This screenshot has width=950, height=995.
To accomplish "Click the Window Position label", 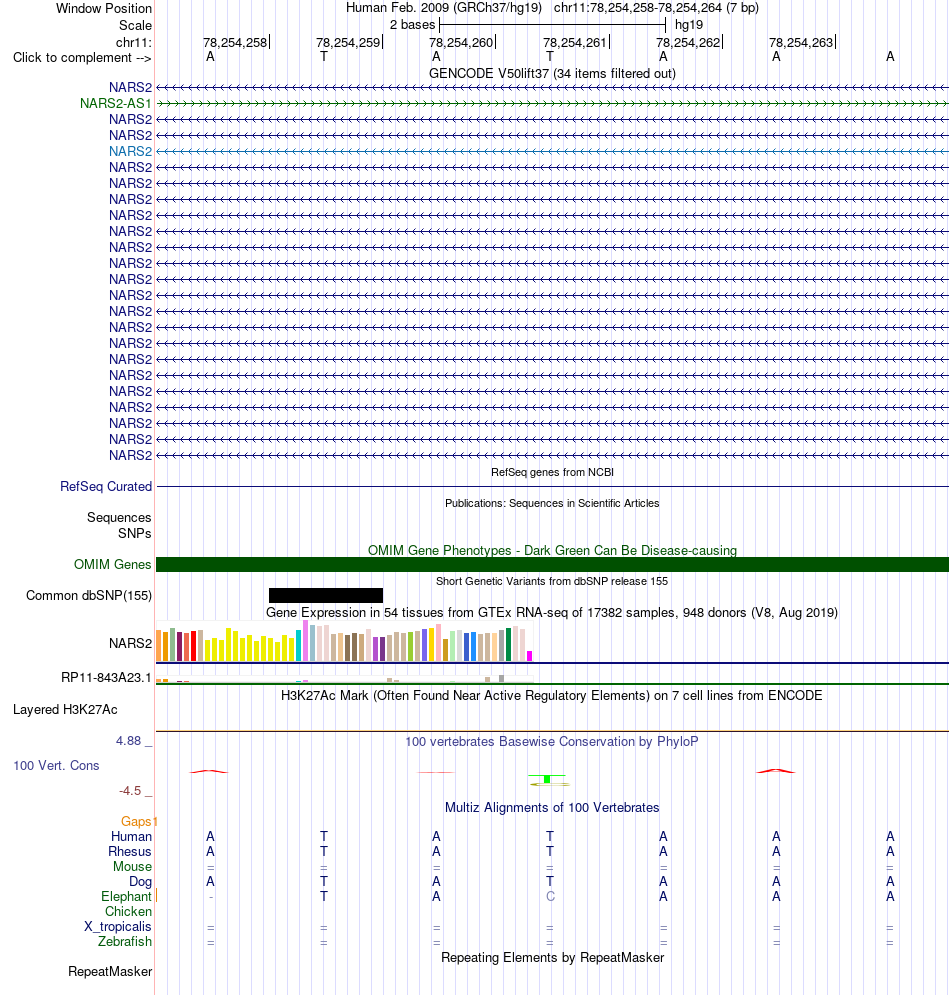I will click(x=104, y=8).
